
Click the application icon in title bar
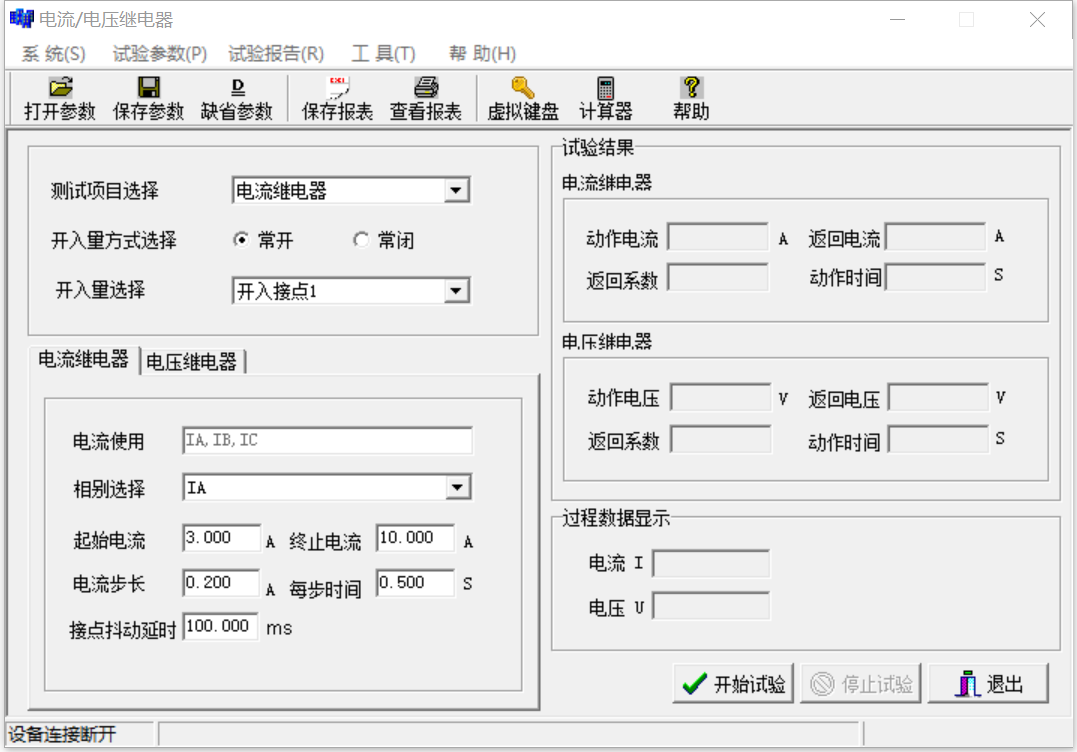point(21,16)
